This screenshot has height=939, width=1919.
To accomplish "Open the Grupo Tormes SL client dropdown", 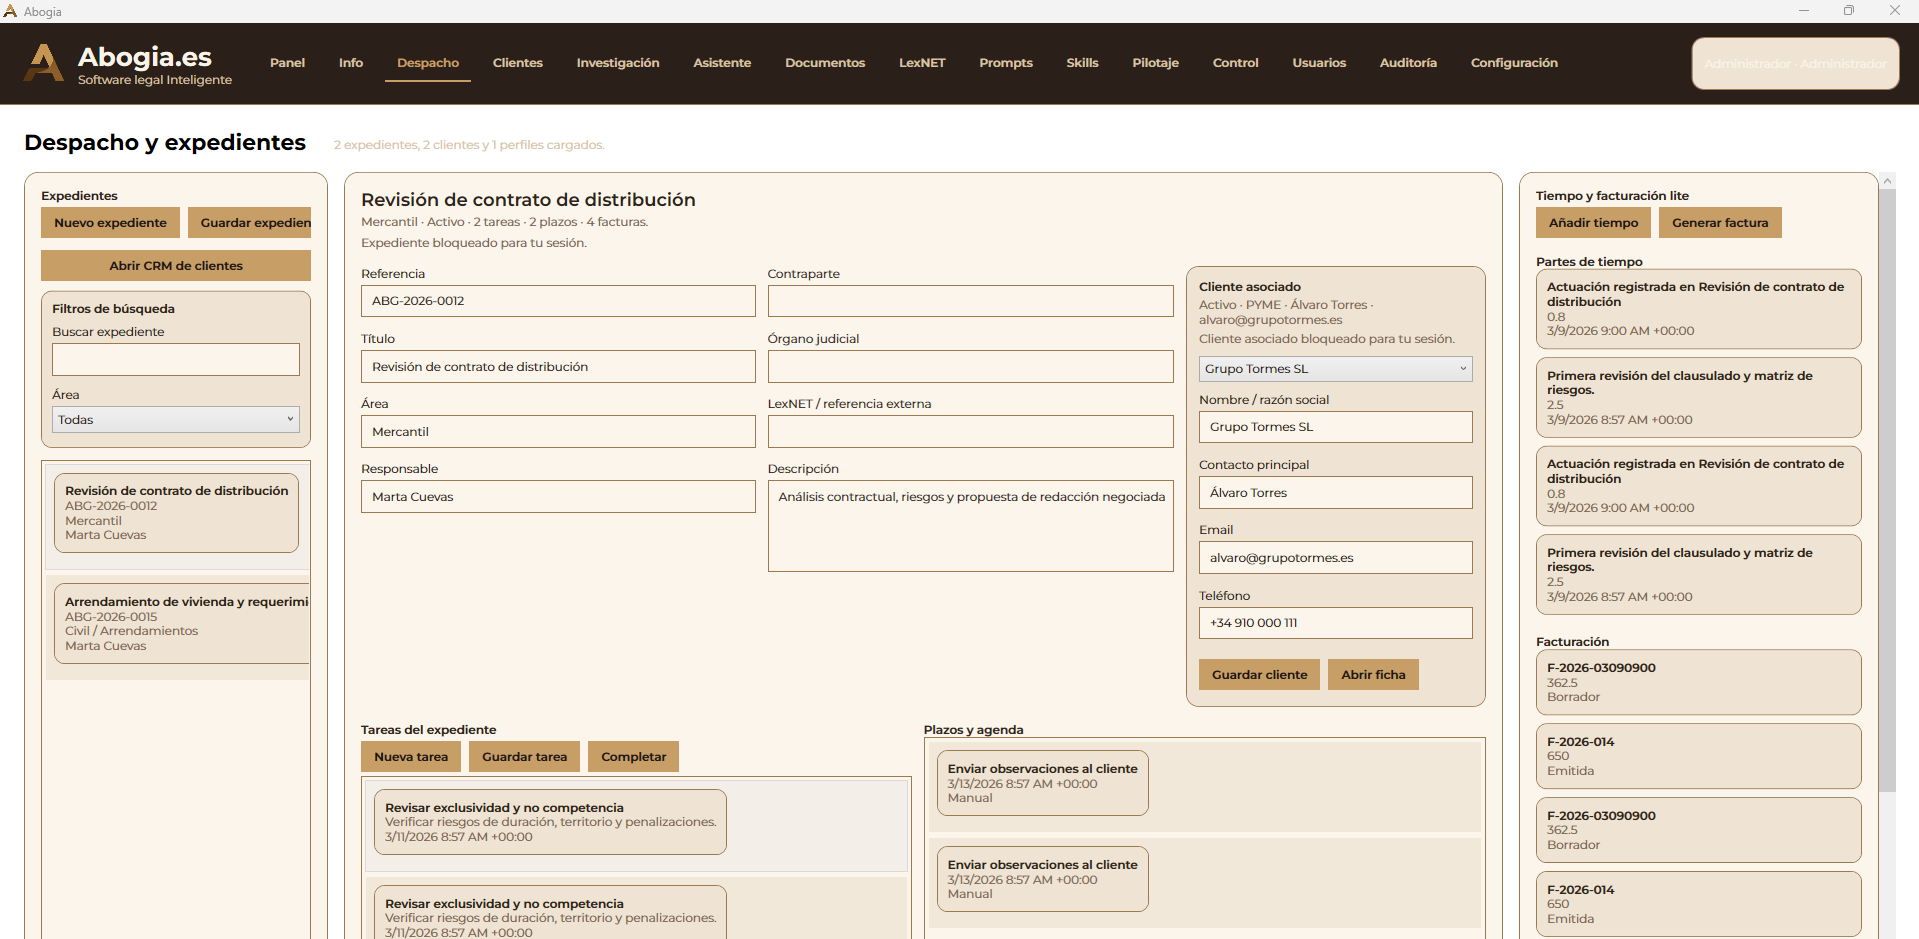I will [1334, 368].
